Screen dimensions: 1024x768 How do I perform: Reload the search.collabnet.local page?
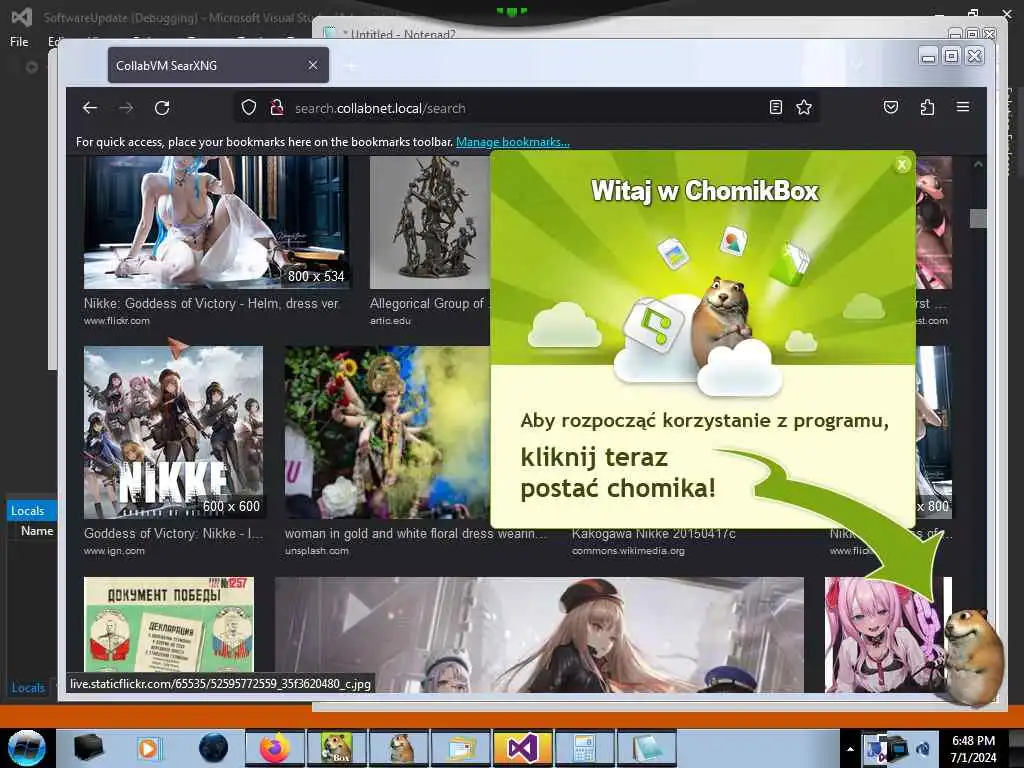tap(162, 108)
